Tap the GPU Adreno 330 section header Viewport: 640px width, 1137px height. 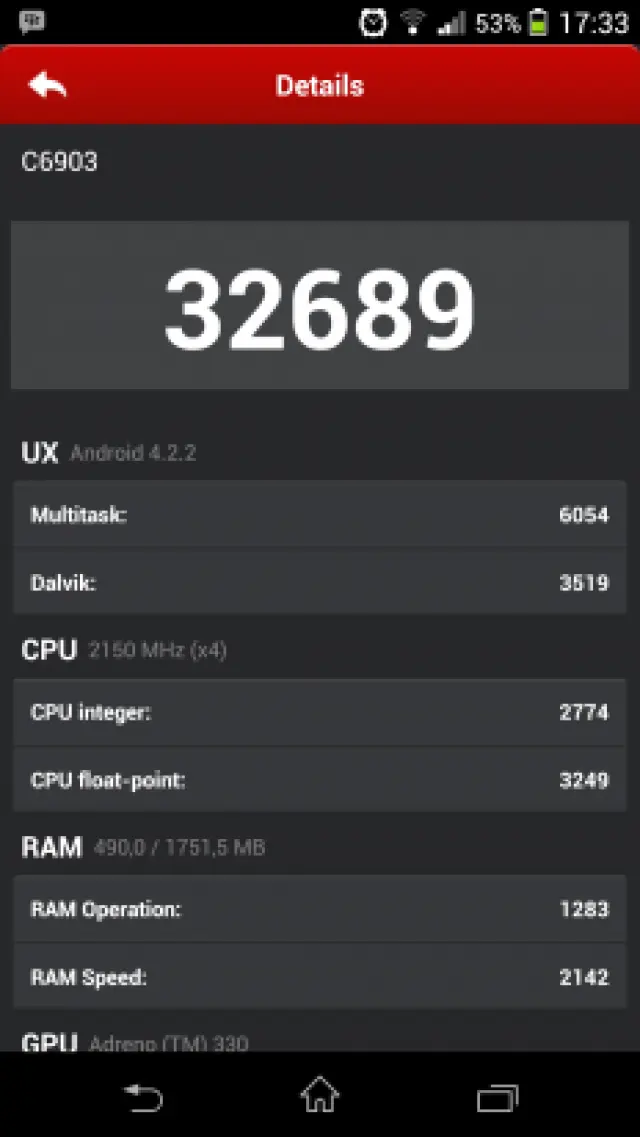pos(135,1043)
